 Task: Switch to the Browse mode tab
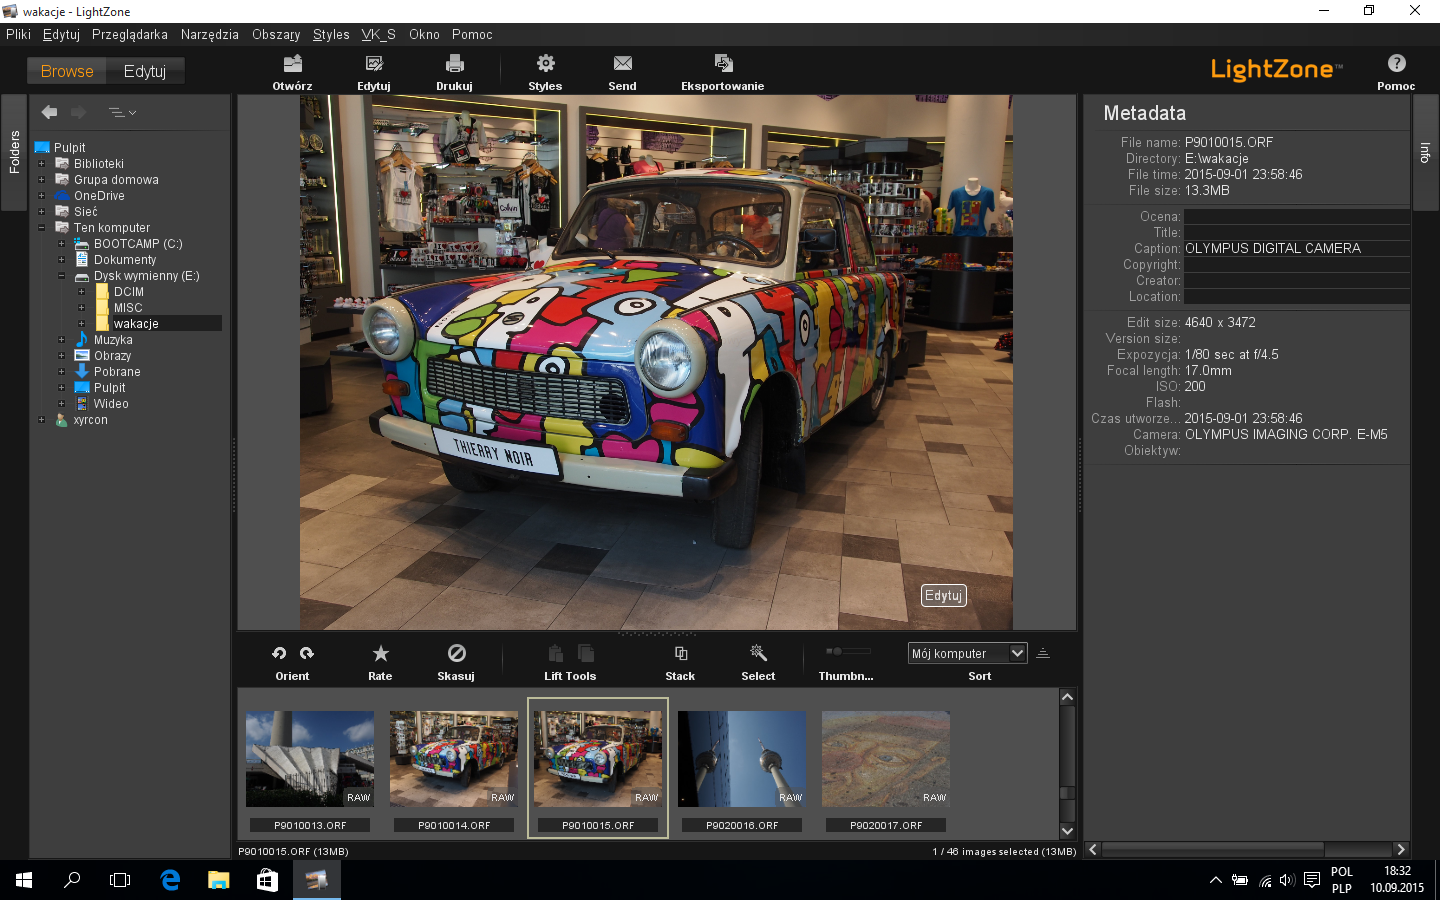click(x=67, y=71)
